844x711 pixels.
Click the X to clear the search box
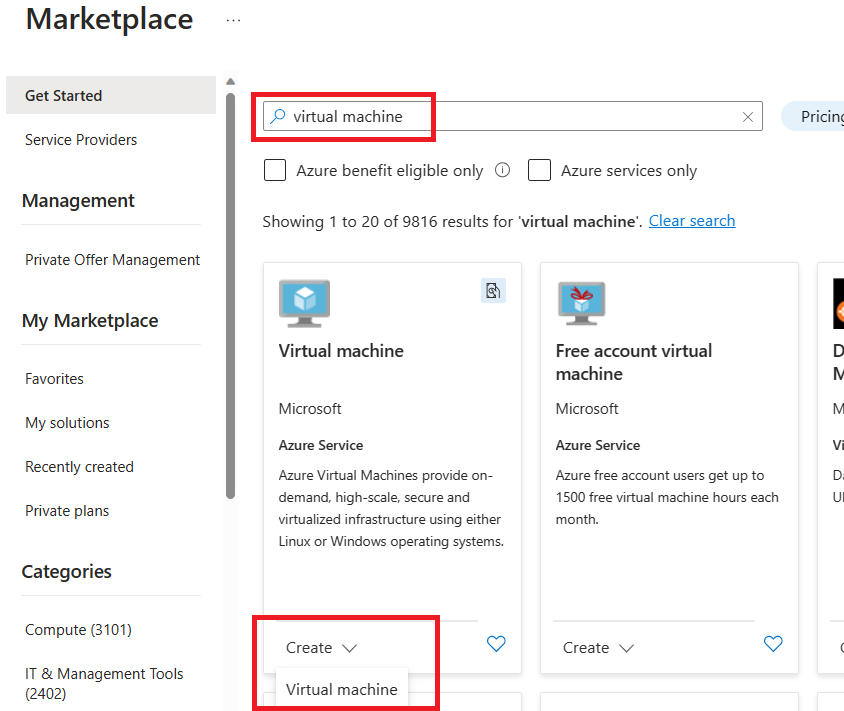(x=747, y=116)
